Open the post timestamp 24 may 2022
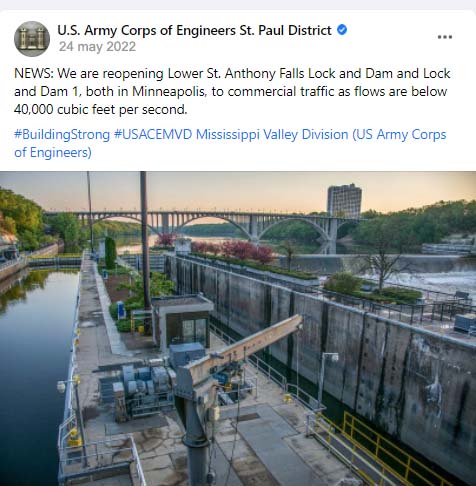476x486 pixels. pos(97,47)
